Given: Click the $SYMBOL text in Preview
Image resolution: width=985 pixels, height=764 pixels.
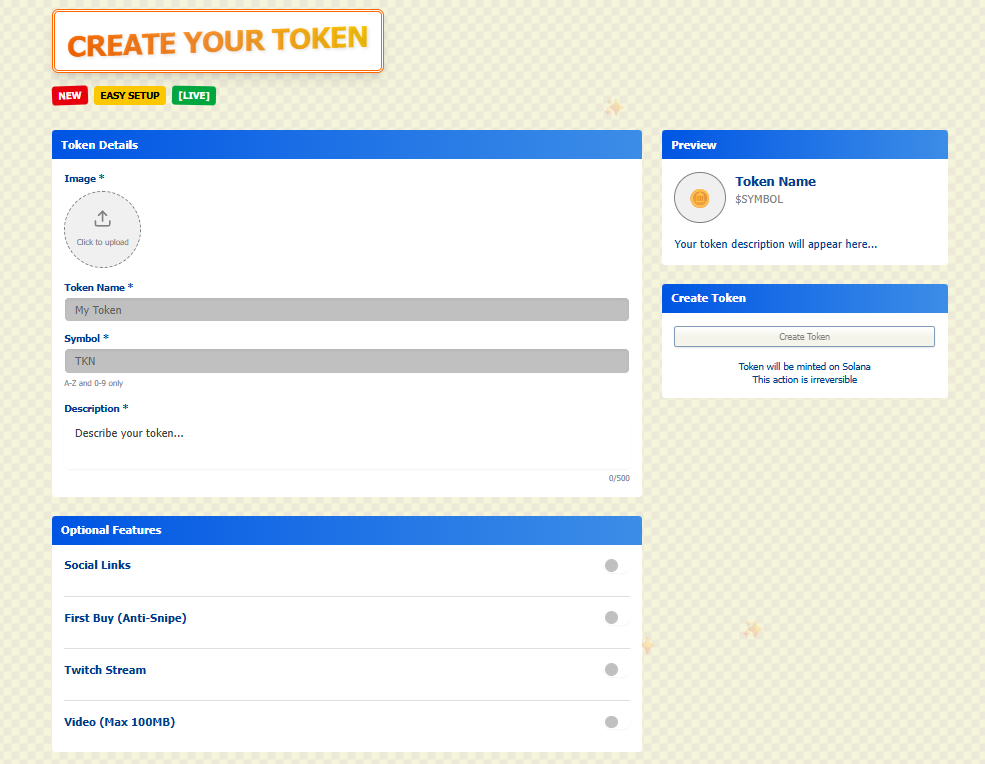Looking at the screenshot, I should (759, 199).
